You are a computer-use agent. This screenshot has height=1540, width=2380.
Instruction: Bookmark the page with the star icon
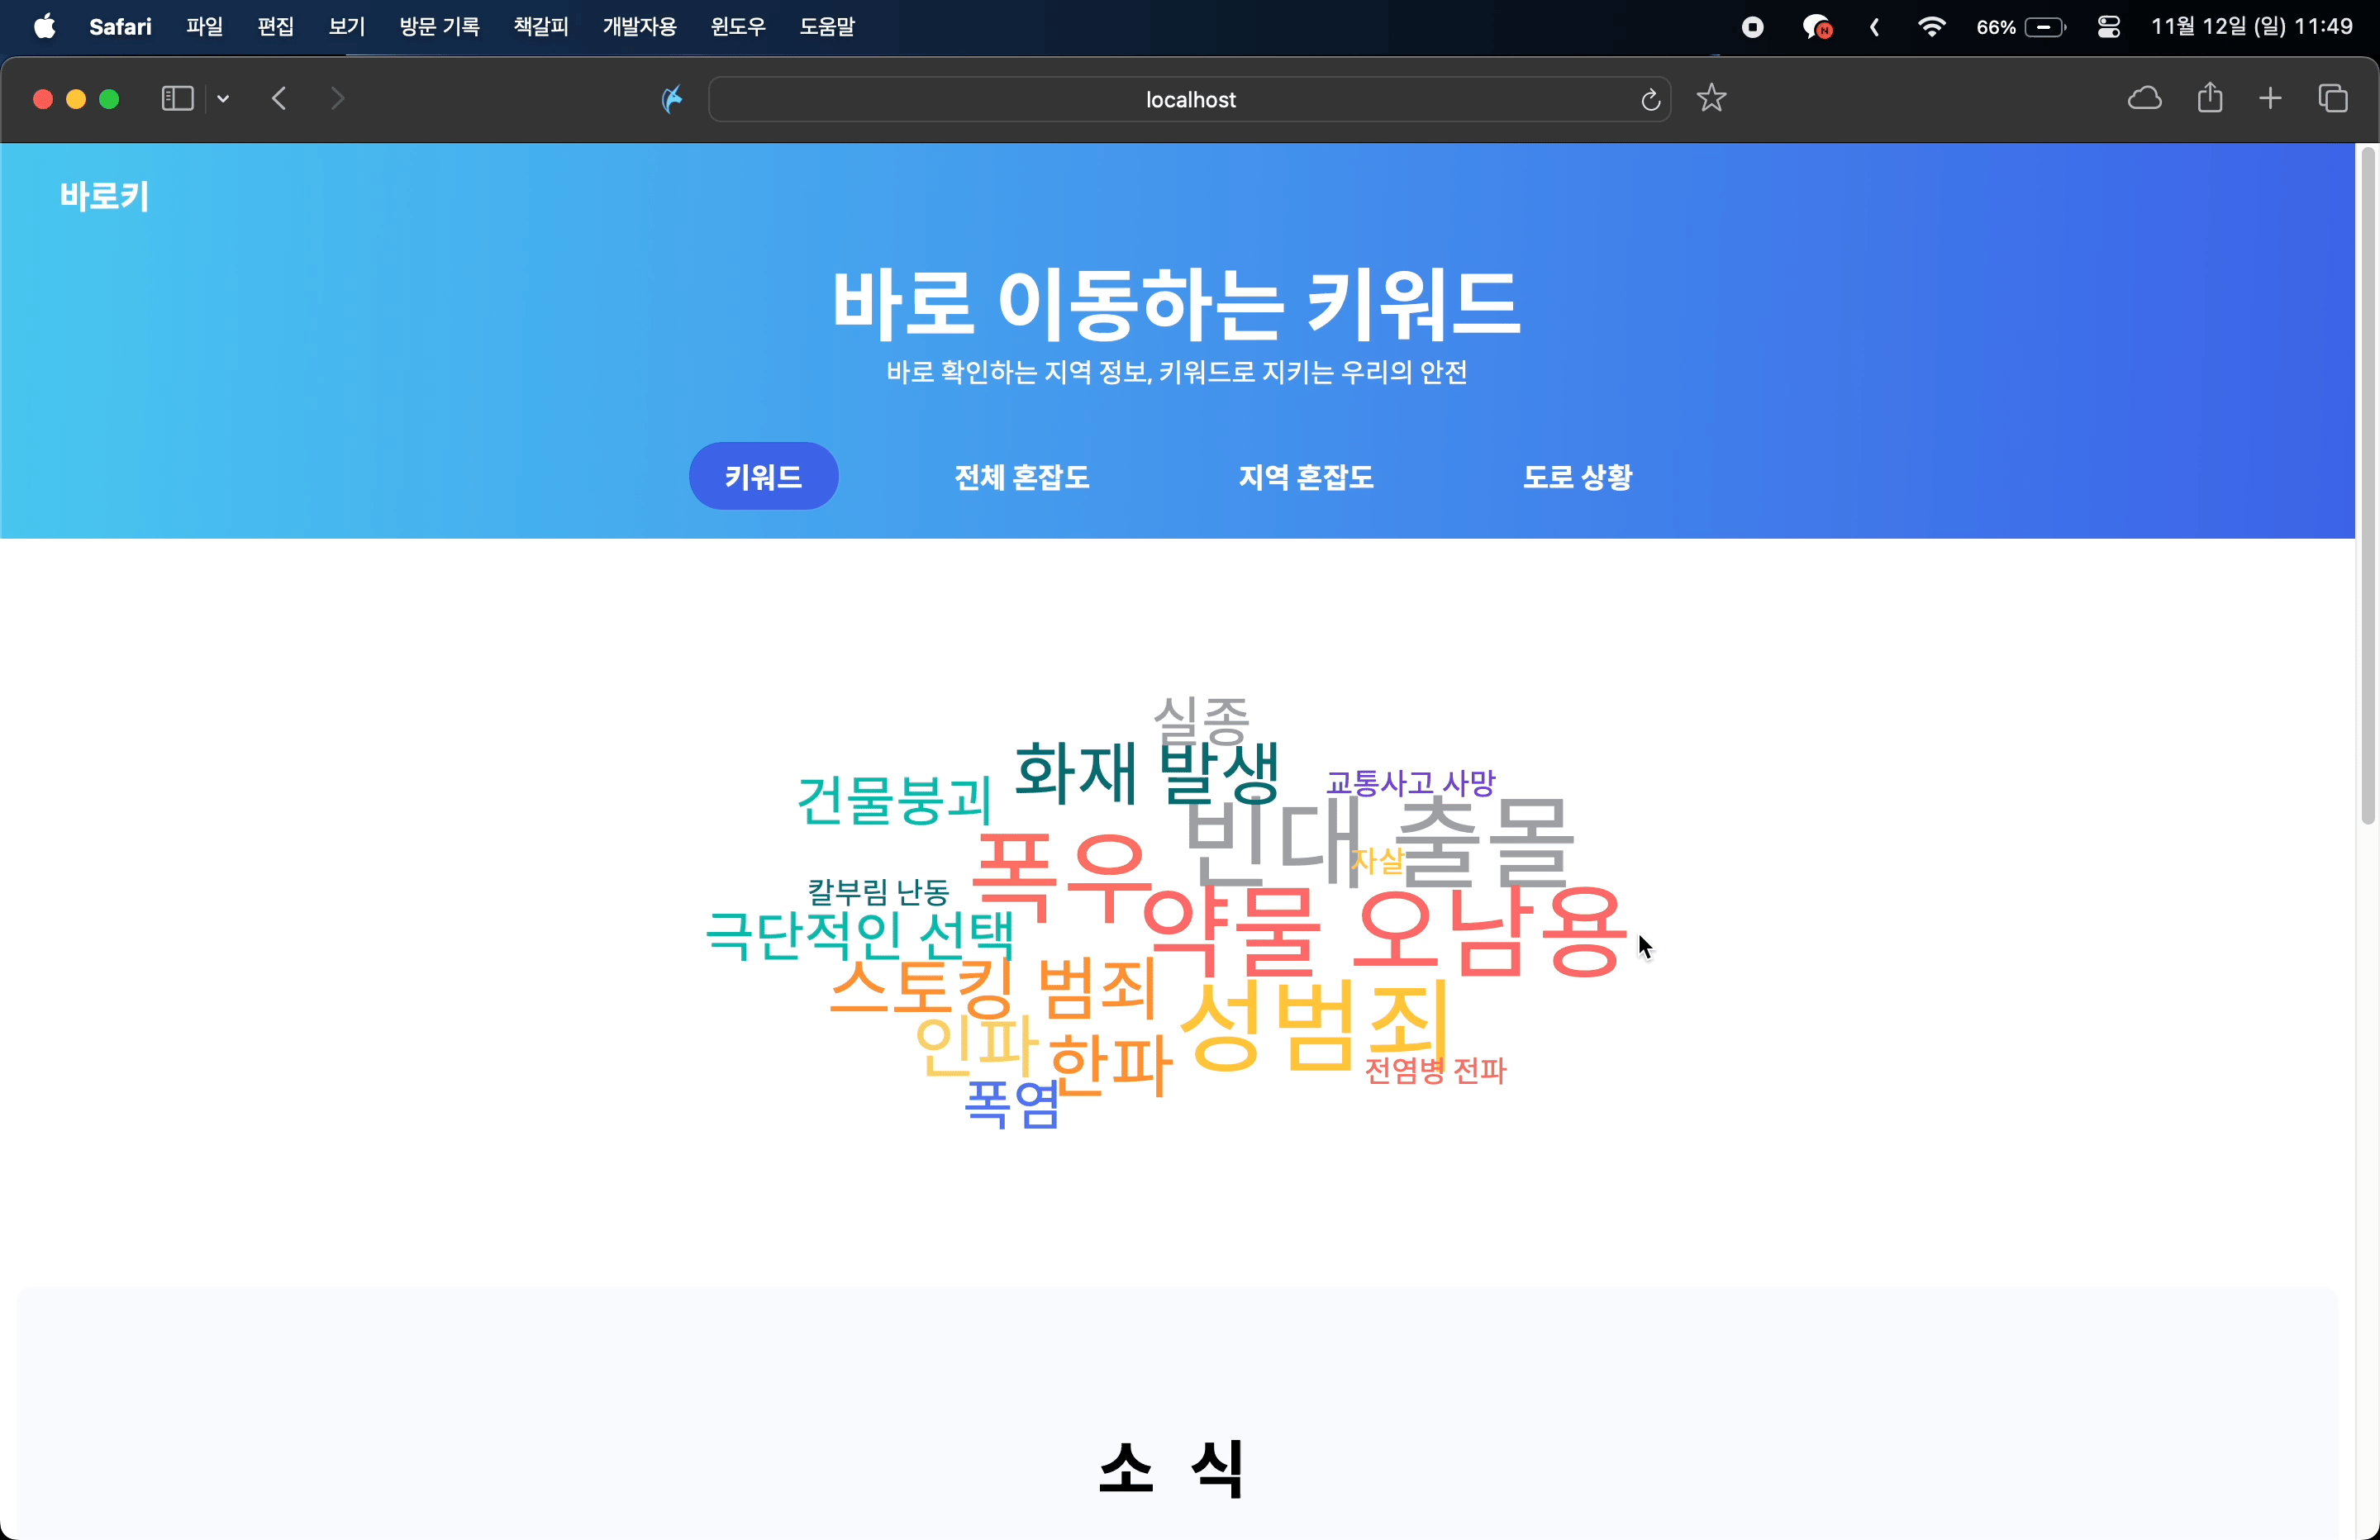click(x=1711, y=99)
